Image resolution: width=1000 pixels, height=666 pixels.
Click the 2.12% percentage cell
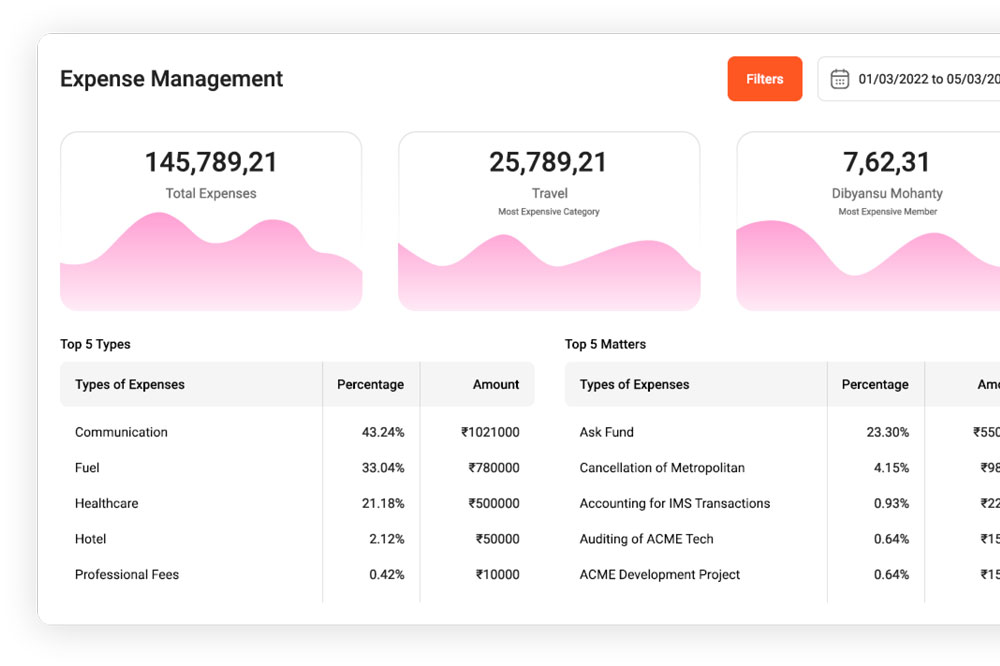[x=387, y=540]
